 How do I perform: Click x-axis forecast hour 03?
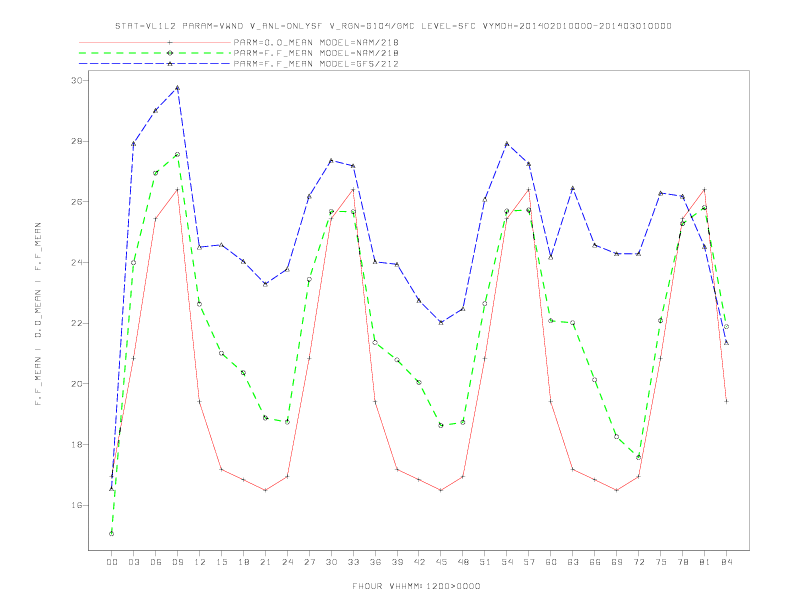[133, 562]
